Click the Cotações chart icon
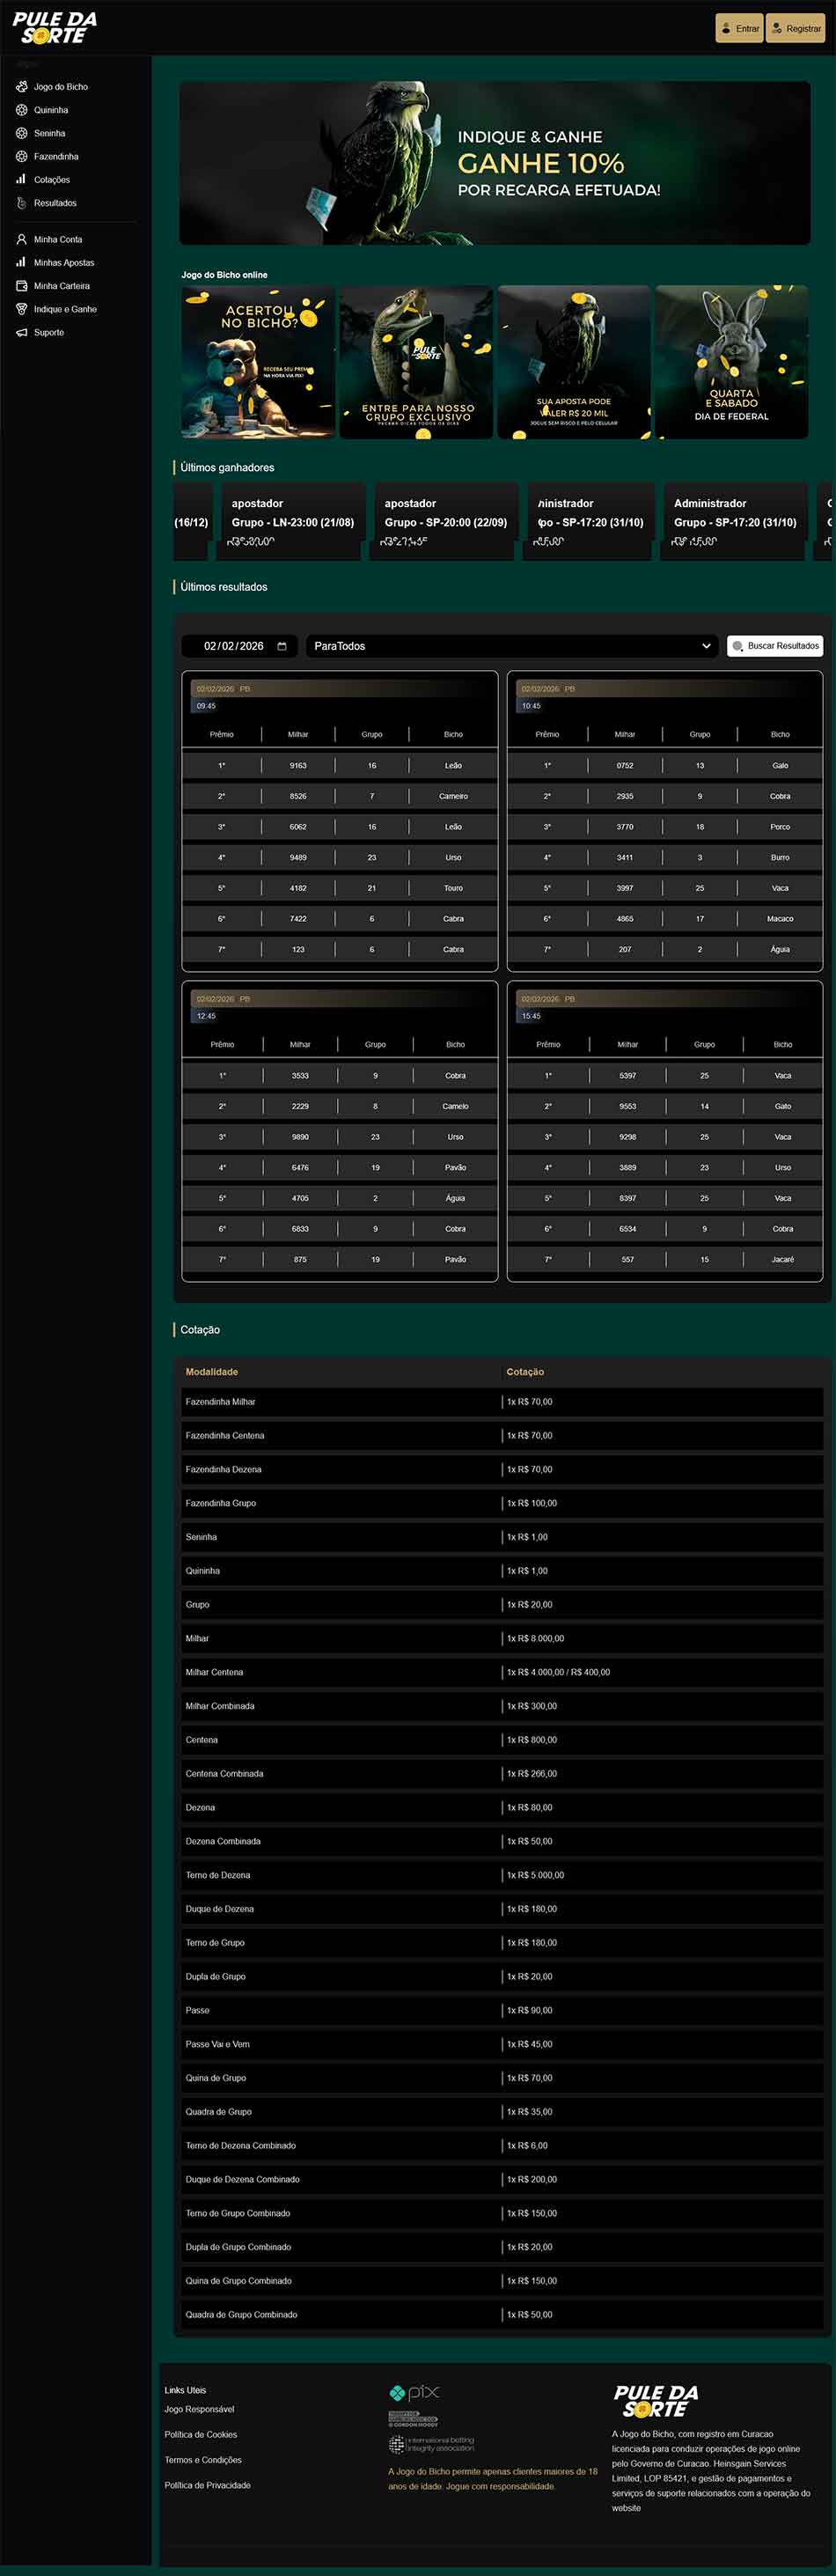This screenshot has height=2576, width=836. coord(21,180)
